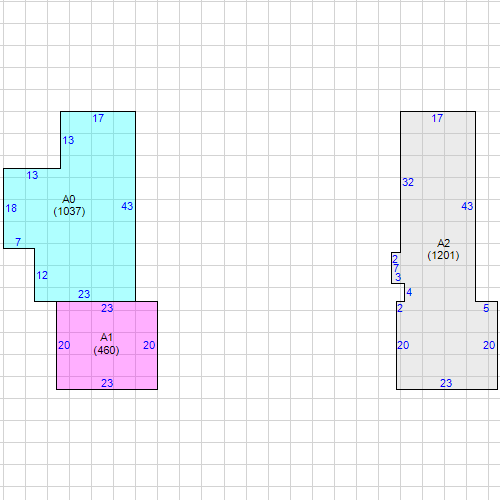Click the 32 dimension on shape A2
The image size is (500, 500).
[x=408, y=182]
